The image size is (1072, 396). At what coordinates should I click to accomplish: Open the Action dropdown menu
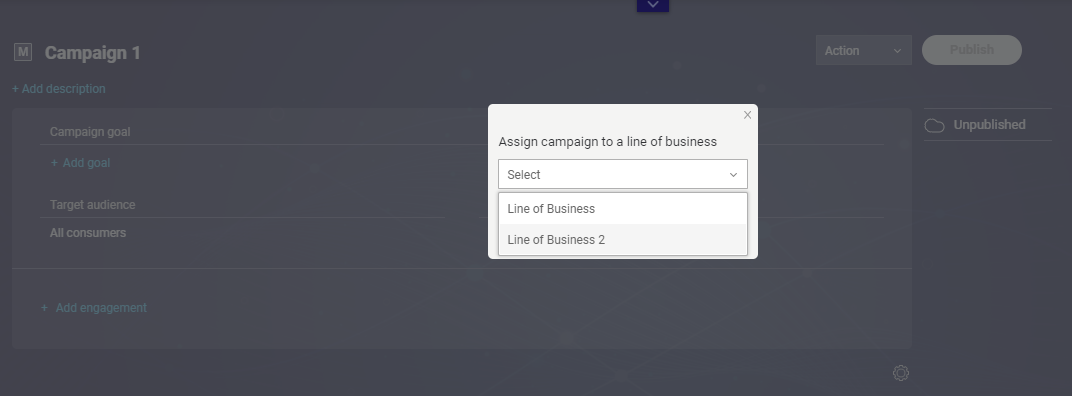[863, 51]
